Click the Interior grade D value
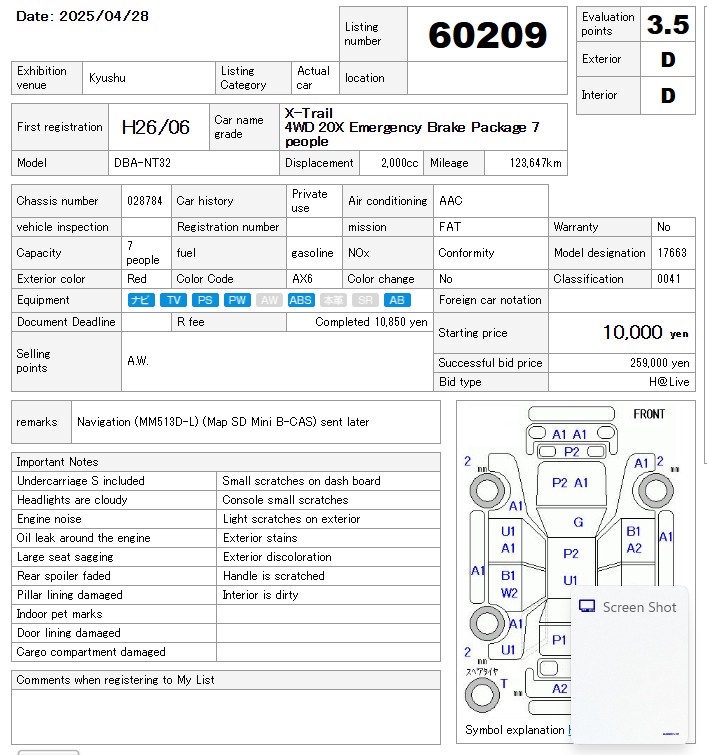The height and width of the screenshot is (755, 707). point(668,95)
